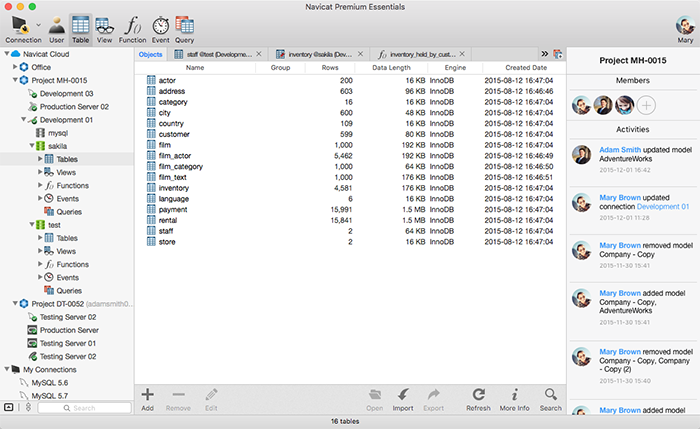Image resolution: width=700 pixels, height=429 pixels.
Task: Open Search in the bottom toolbar
Action: tap(550, 399)
